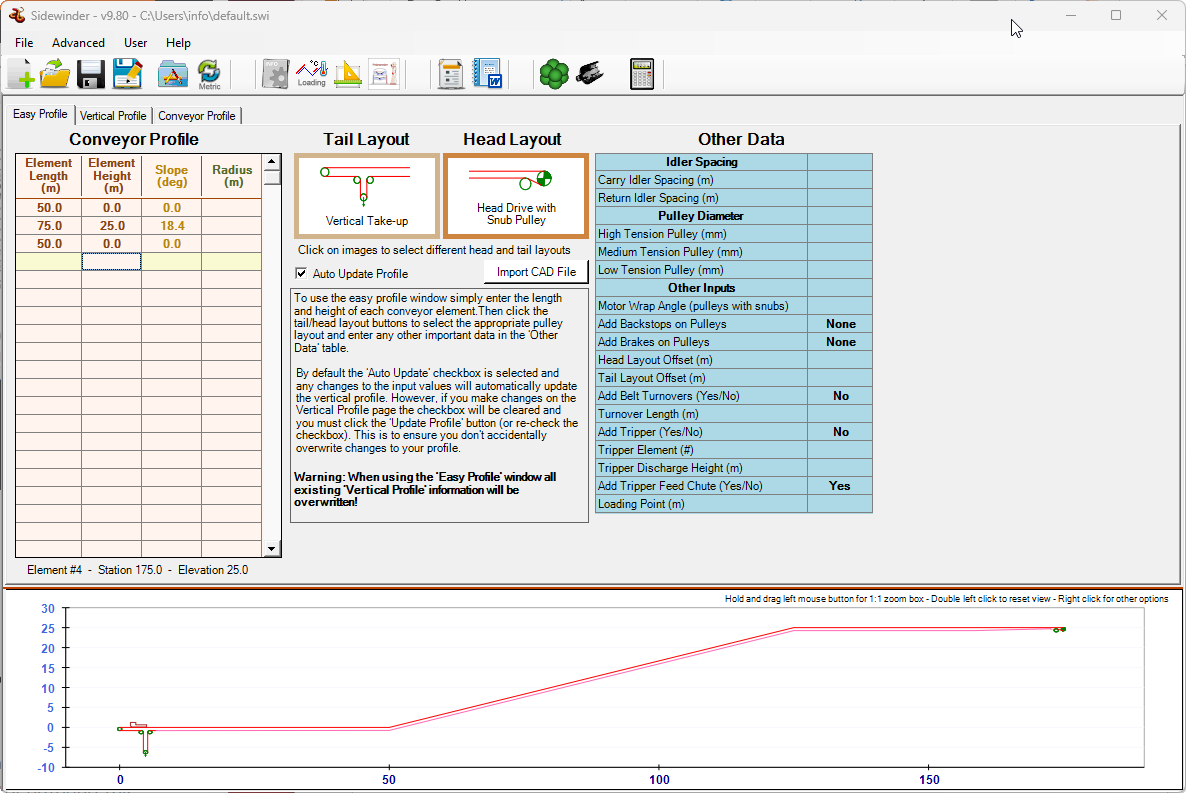
Task: Uncheck the Auto Update Profile checkbox
Action: pos(301,274)
